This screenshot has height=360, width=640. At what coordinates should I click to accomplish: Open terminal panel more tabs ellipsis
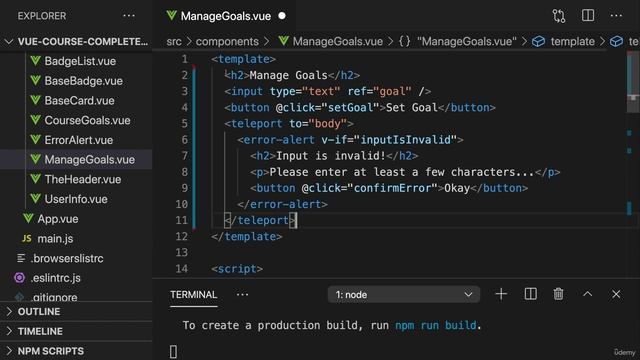[x=242, y=294]
